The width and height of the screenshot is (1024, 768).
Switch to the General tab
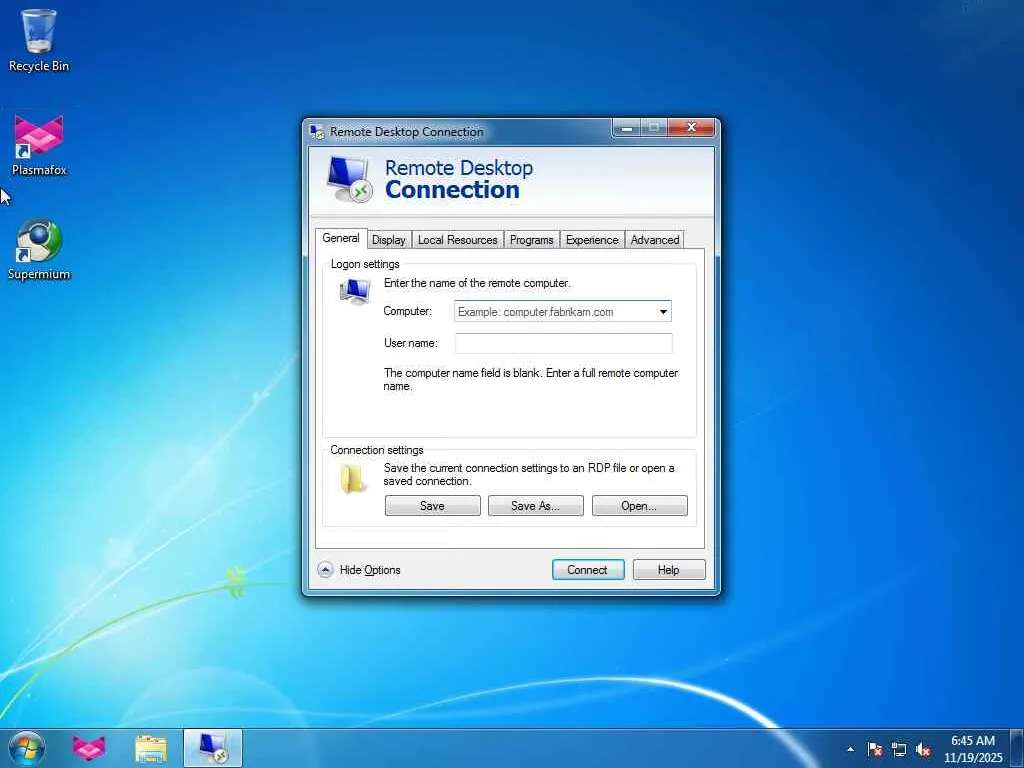point(341,238)
